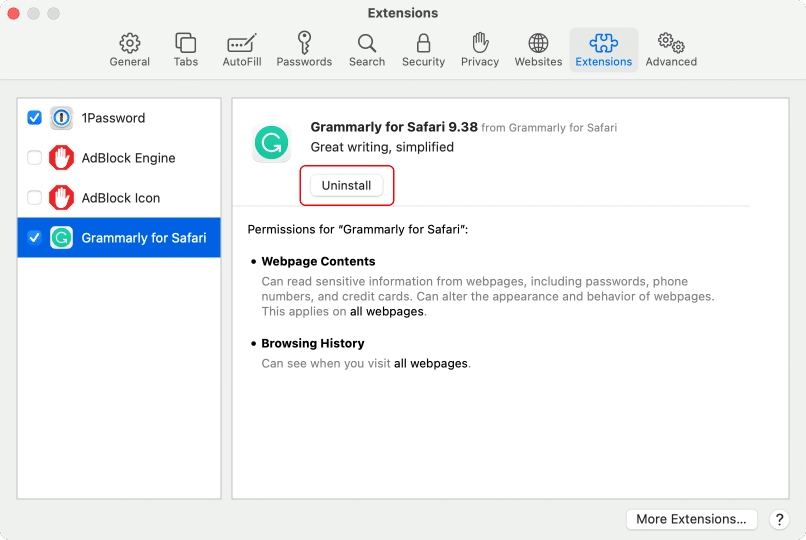Open the Security padlock icon

coord(424,43)
